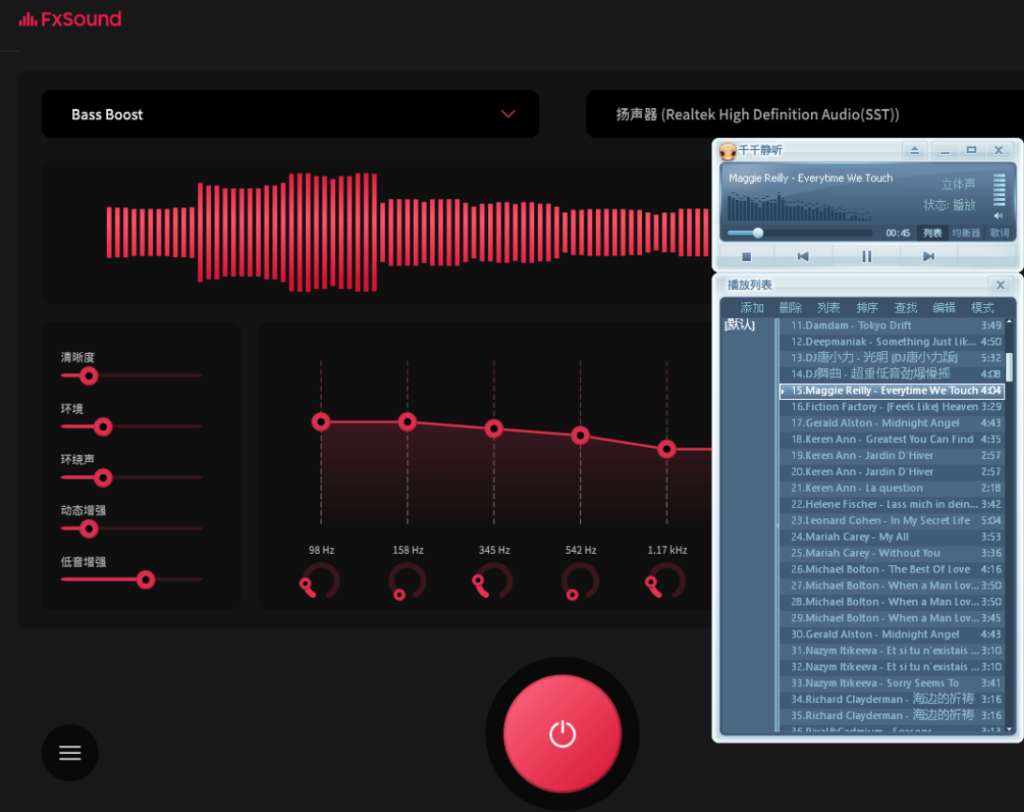Open the 删除 menu in the playlist
This screenshot has height=812, width=1024.
click(790, 308)
